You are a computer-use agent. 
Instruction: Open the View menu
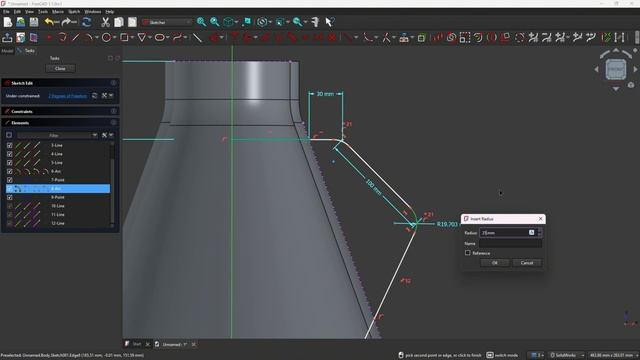click(x=29, y=12)
